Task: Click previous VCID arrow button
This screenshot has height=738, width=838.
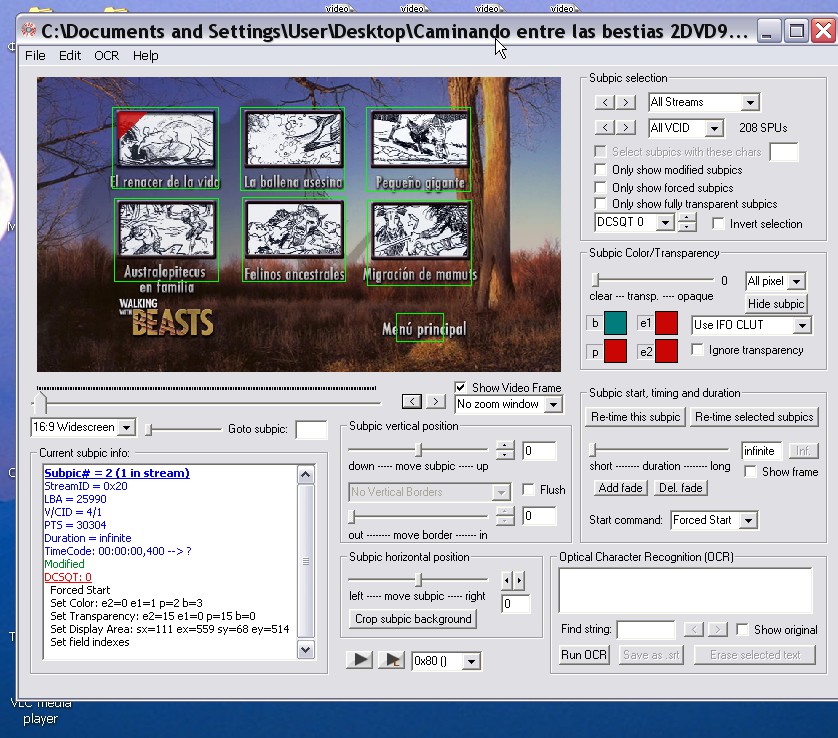Action: click(604, 128)
